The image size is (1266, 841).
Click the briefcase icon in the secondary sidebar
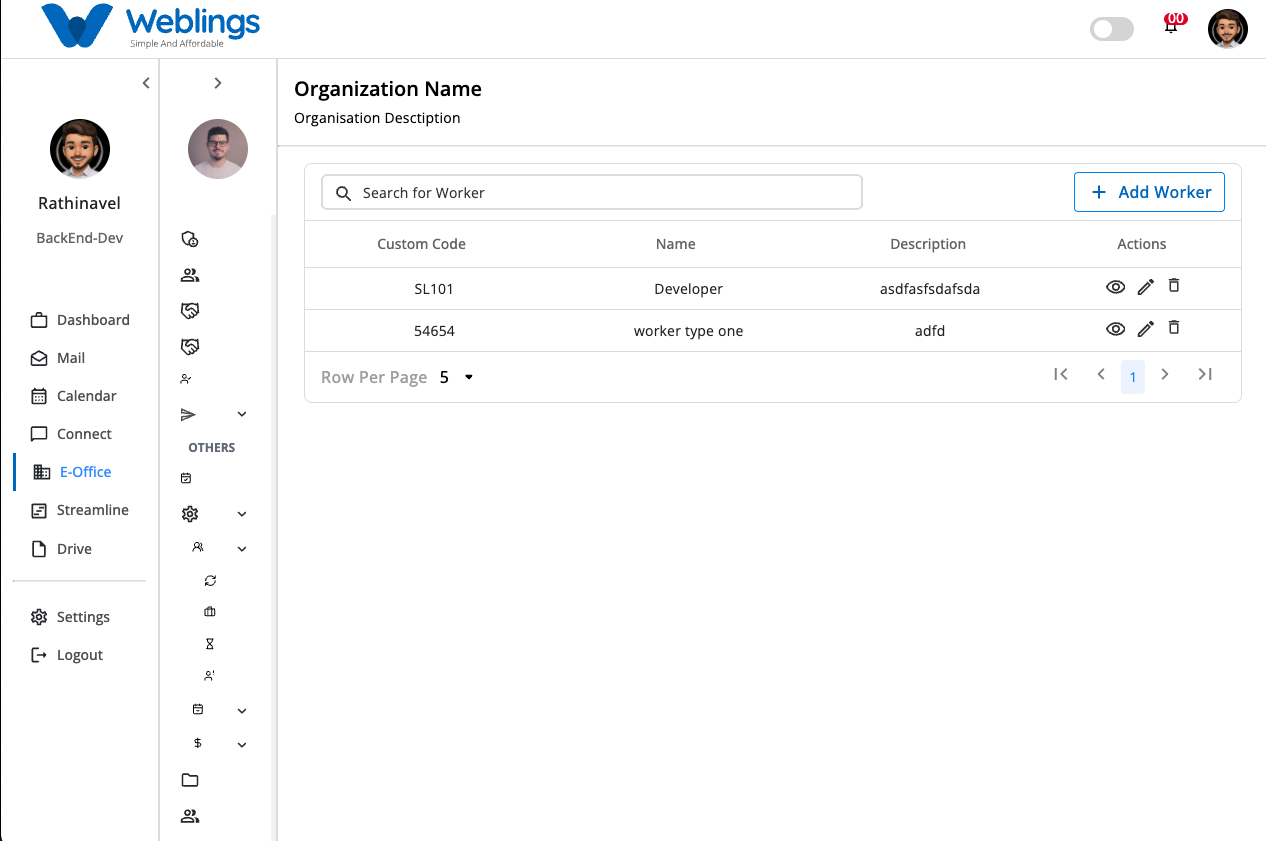point(210,612)
